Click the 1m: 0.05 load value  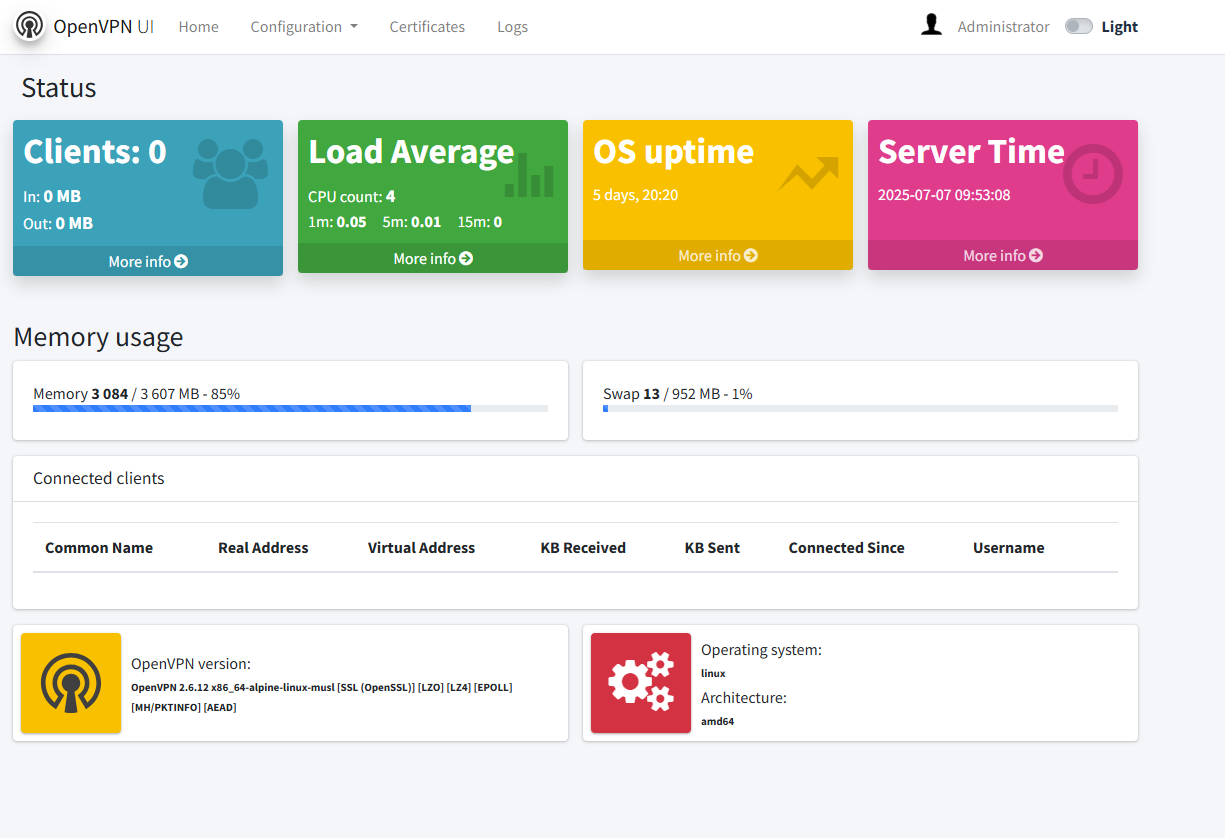point(337,222)
